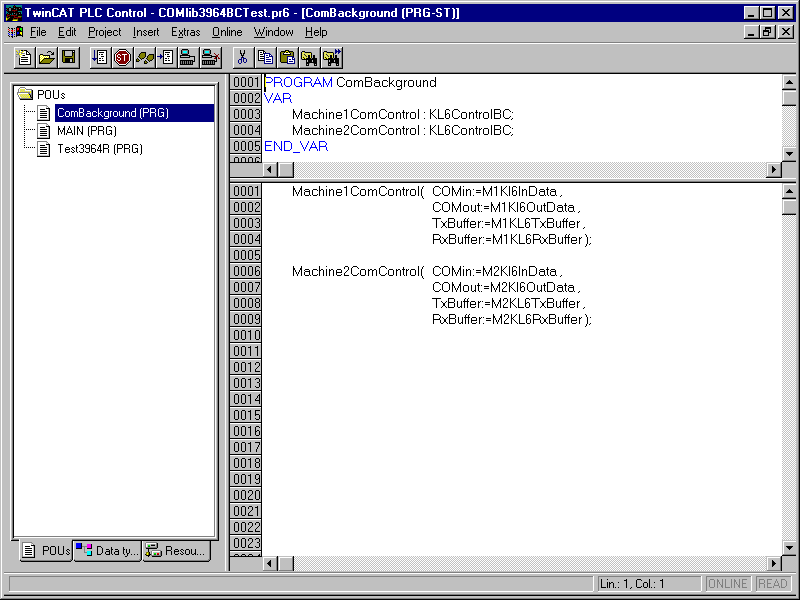Viewport: 800px width, 600px height.
Task: Click the Find binoculars icon
Action: [309, 57]
